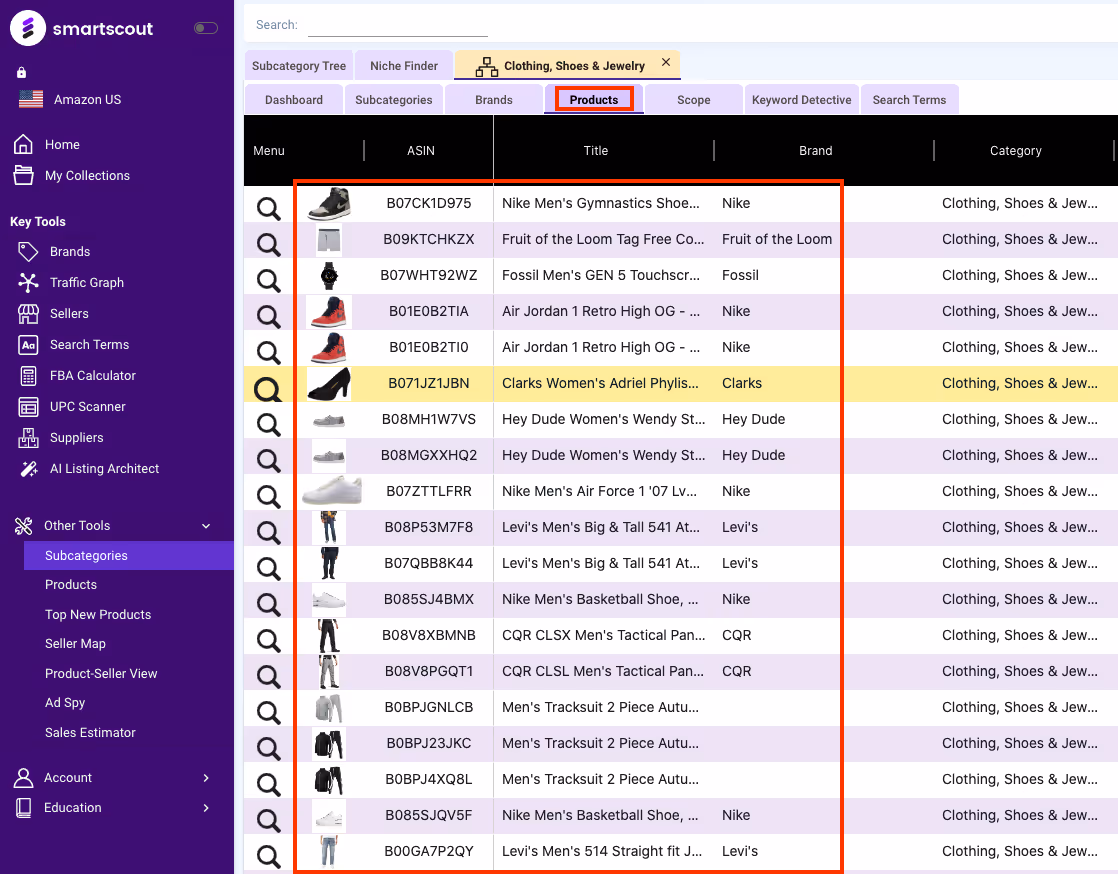Click the Sellers storefront icon
The height and width of the screenshot is (874, 1118).
[28, 314]
